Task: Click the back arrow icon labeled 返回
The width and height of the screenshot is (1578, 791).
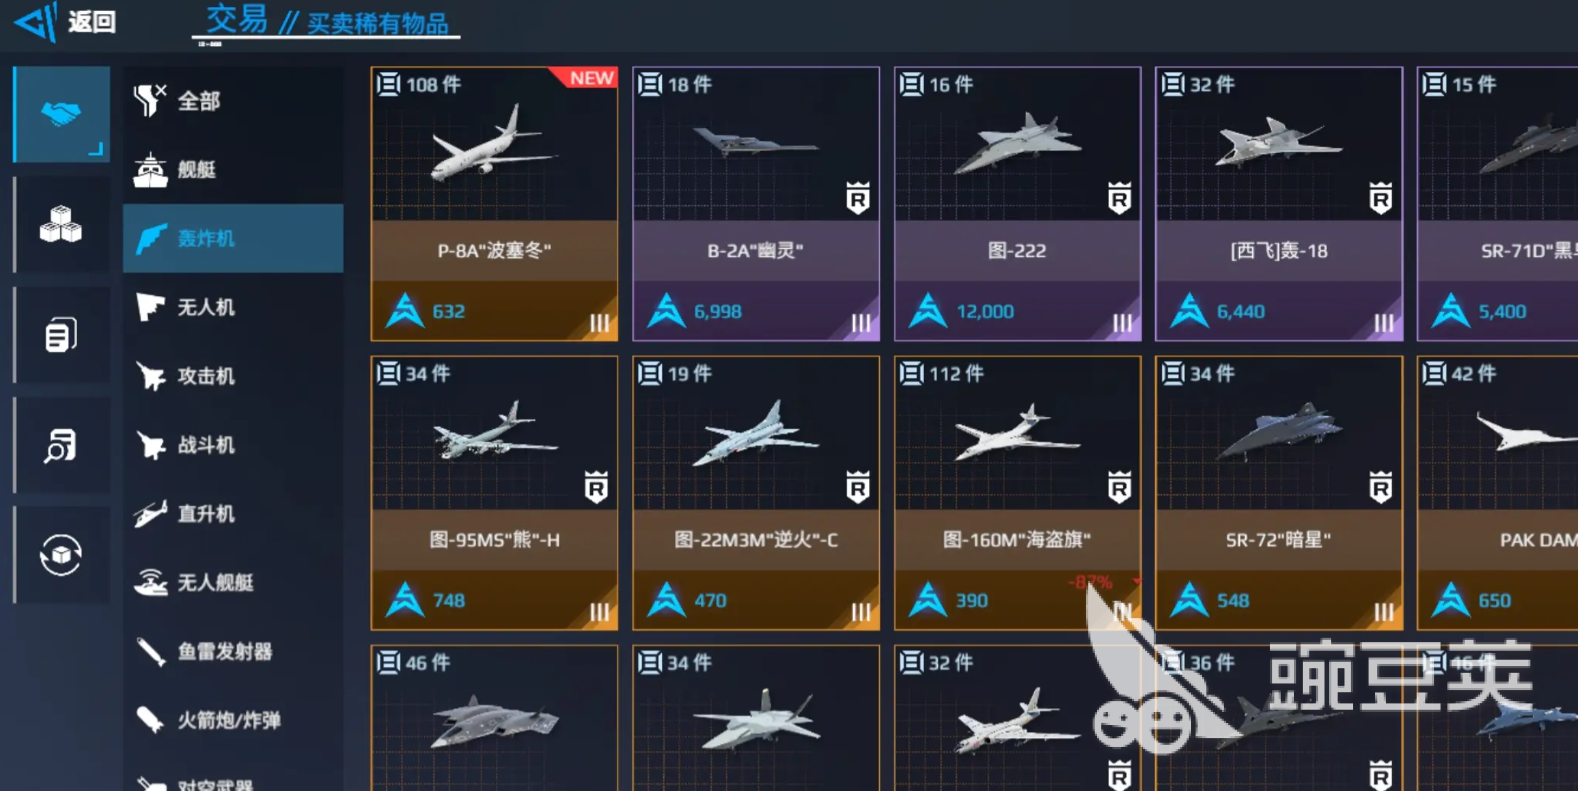Action: tap(36, 22)
